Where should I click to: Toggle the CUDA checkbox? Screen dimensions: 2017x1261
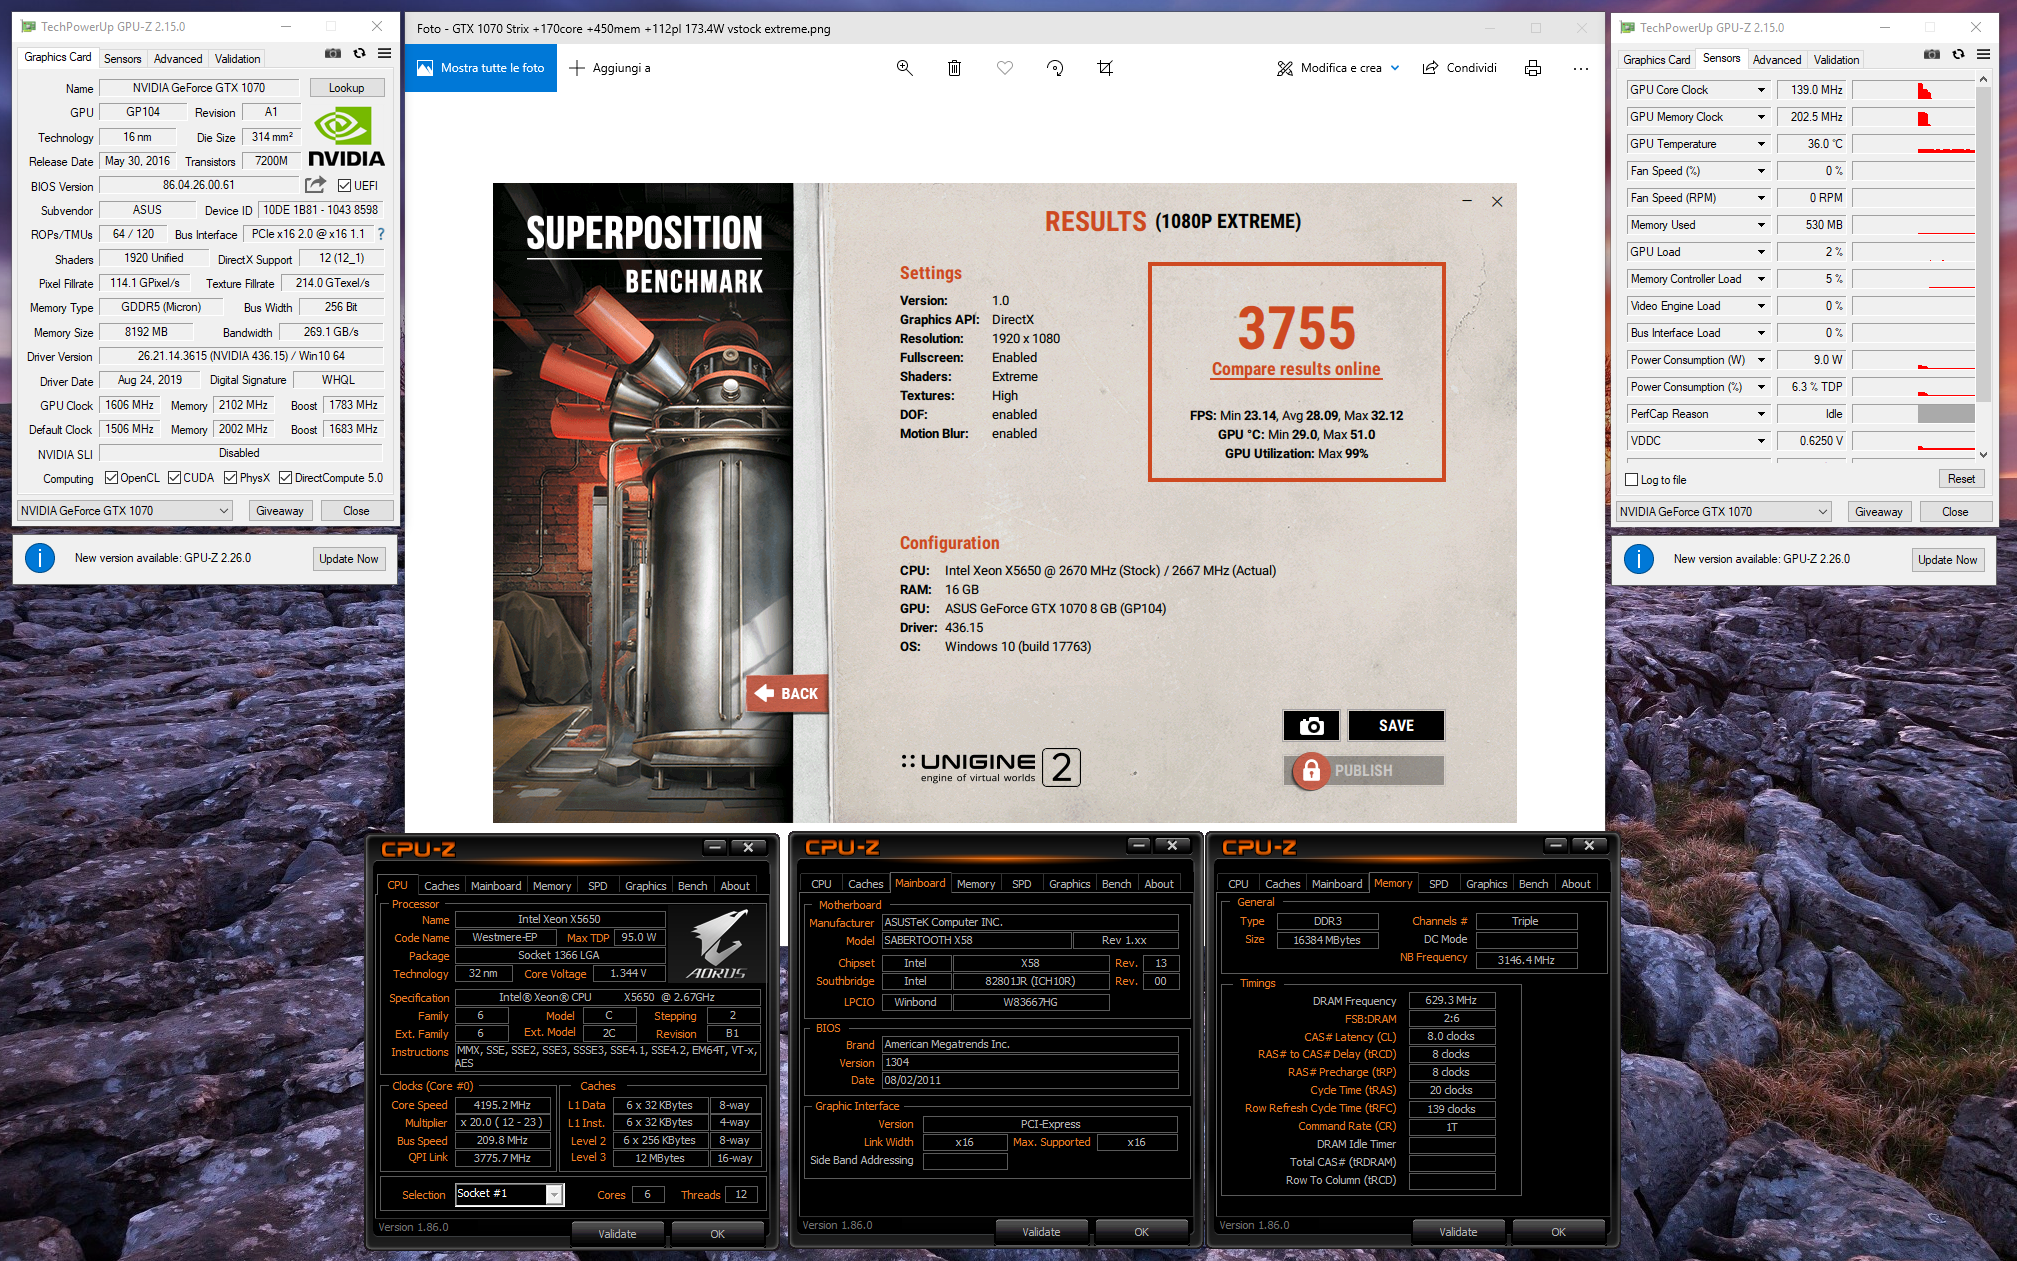click(175, 478)
